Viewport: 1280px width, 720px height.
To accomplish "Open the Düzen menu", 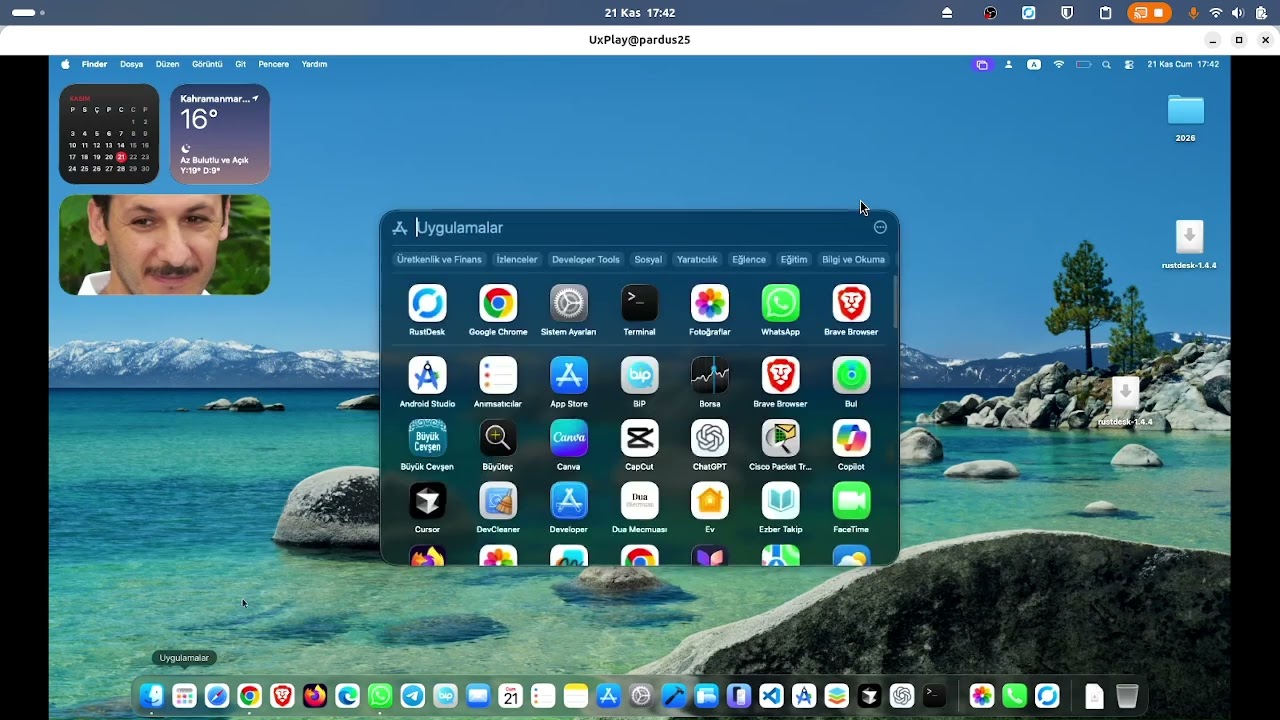I will [x=167, y=64].
